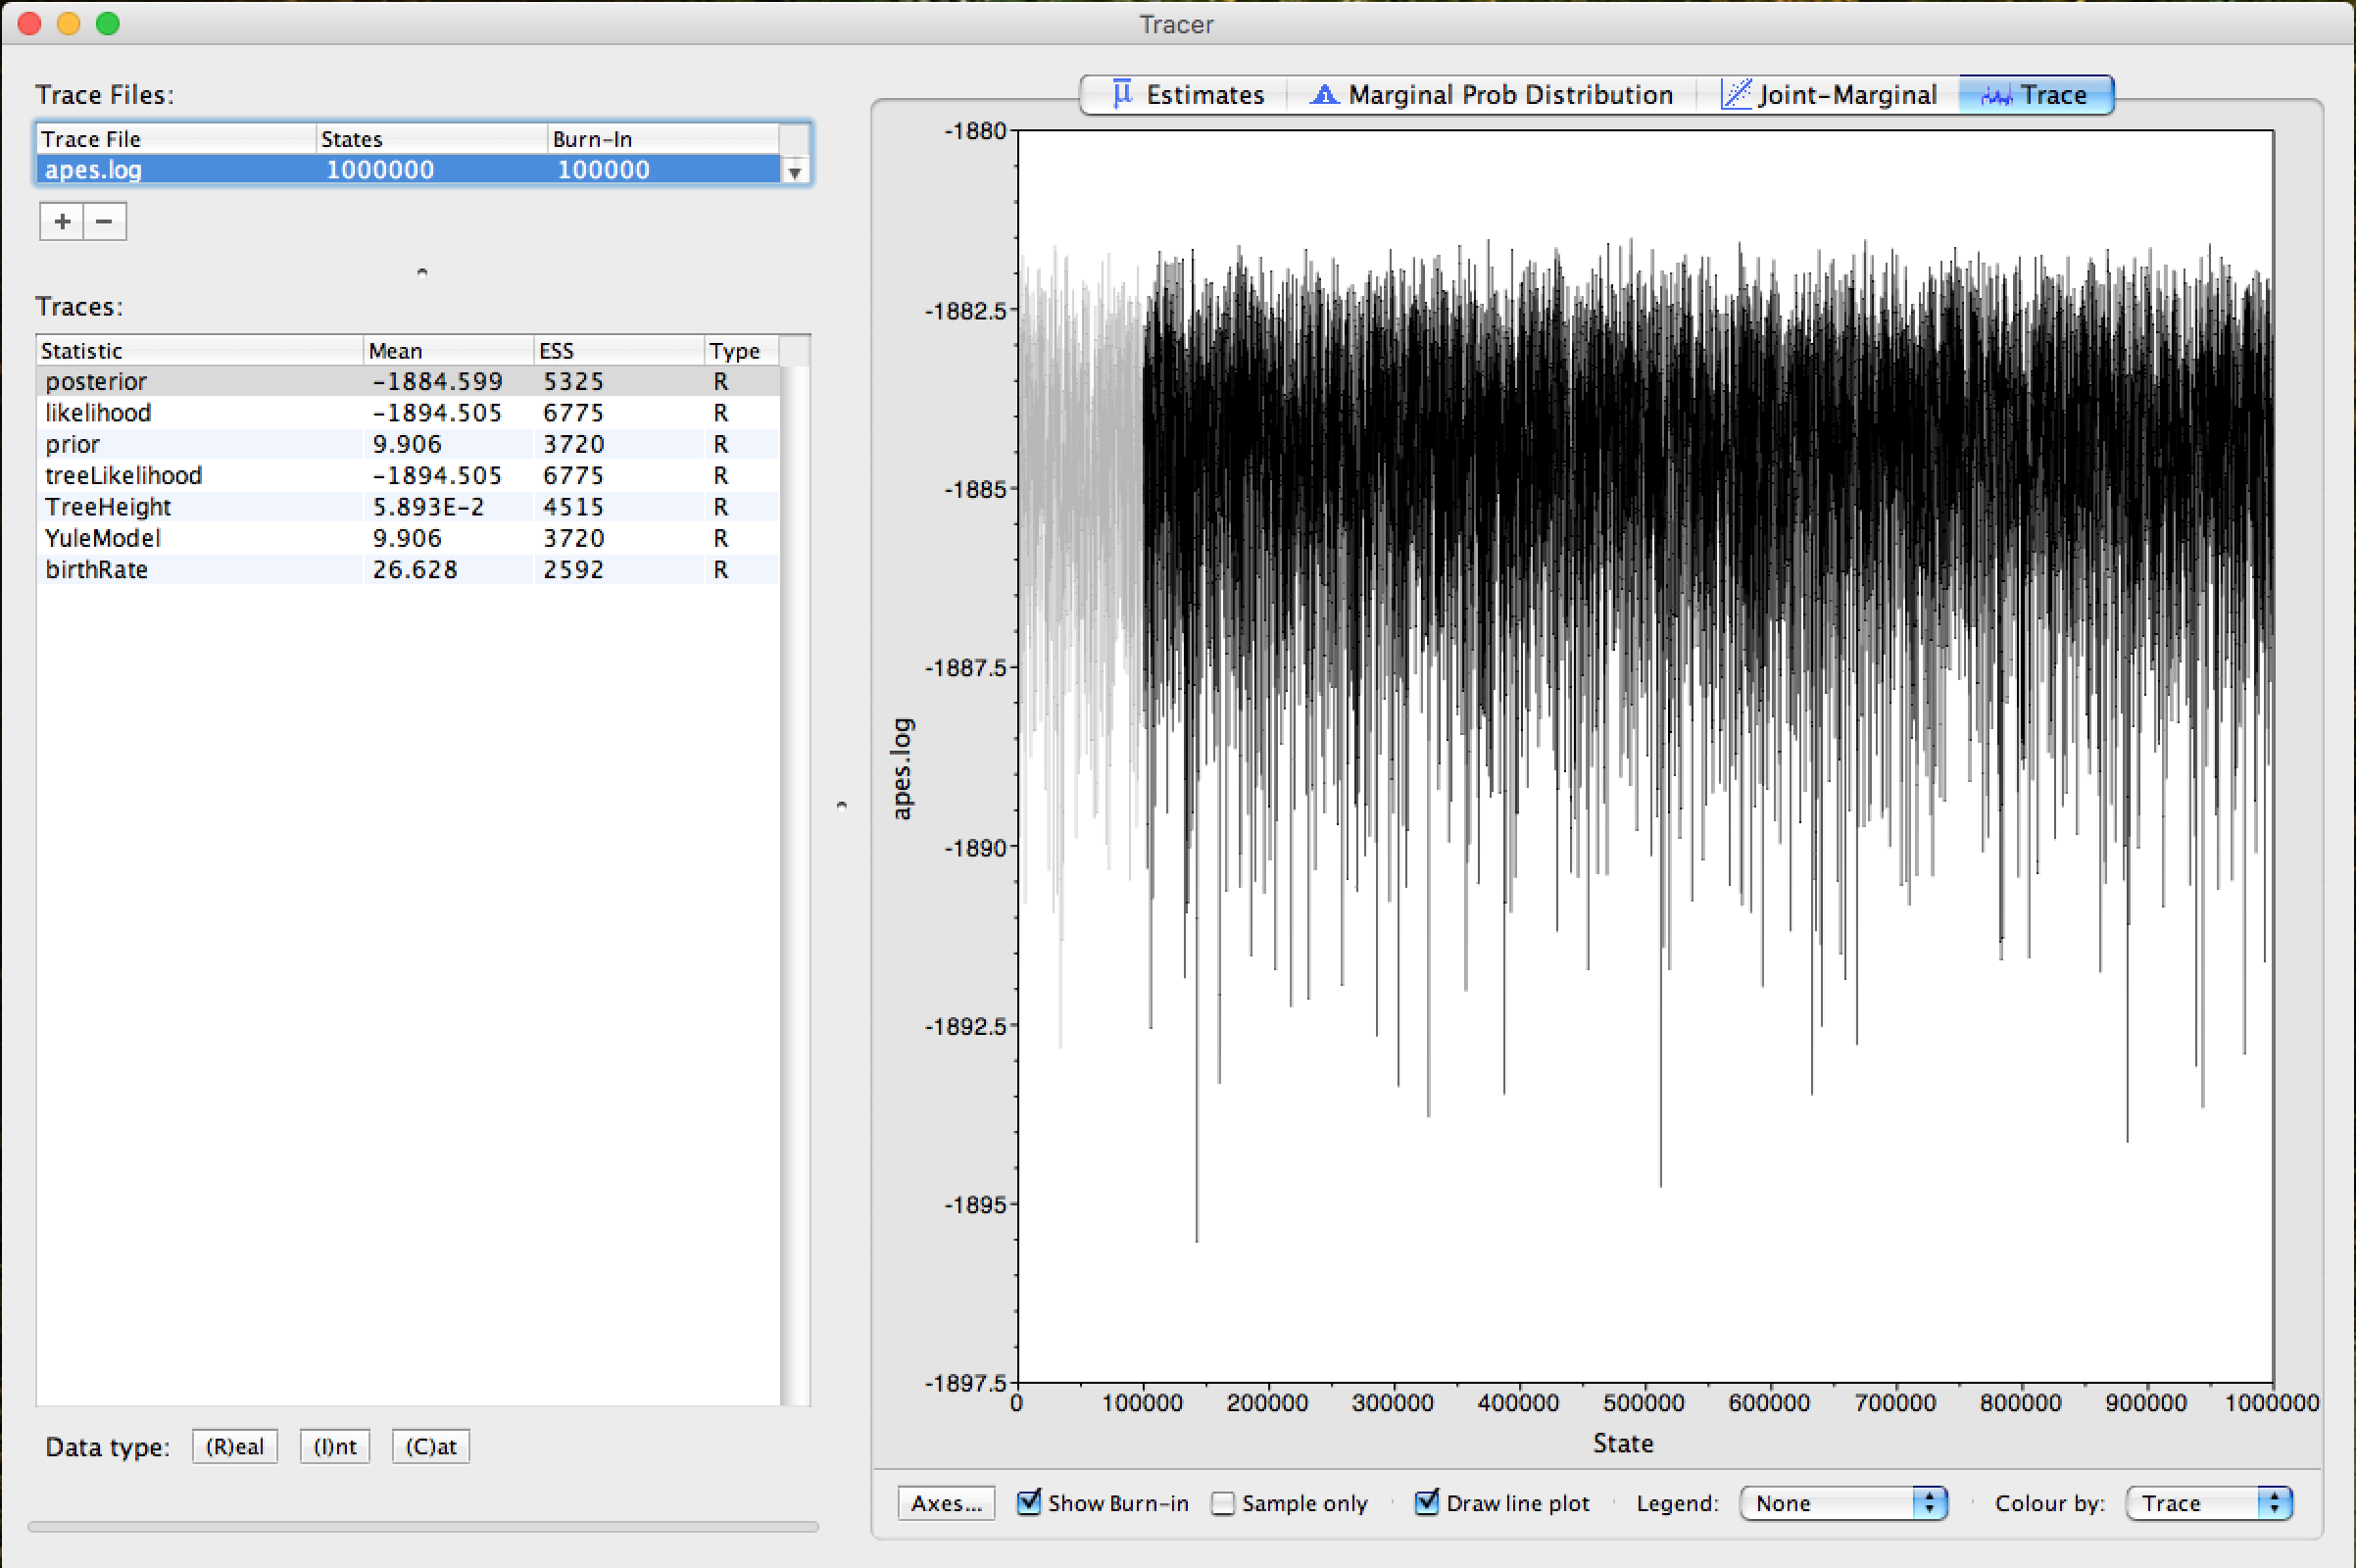The image size is (2356, 1568).
Task: Click the Marginal Prob Distribution triangle icon
Action: [x=1324, y=94]
